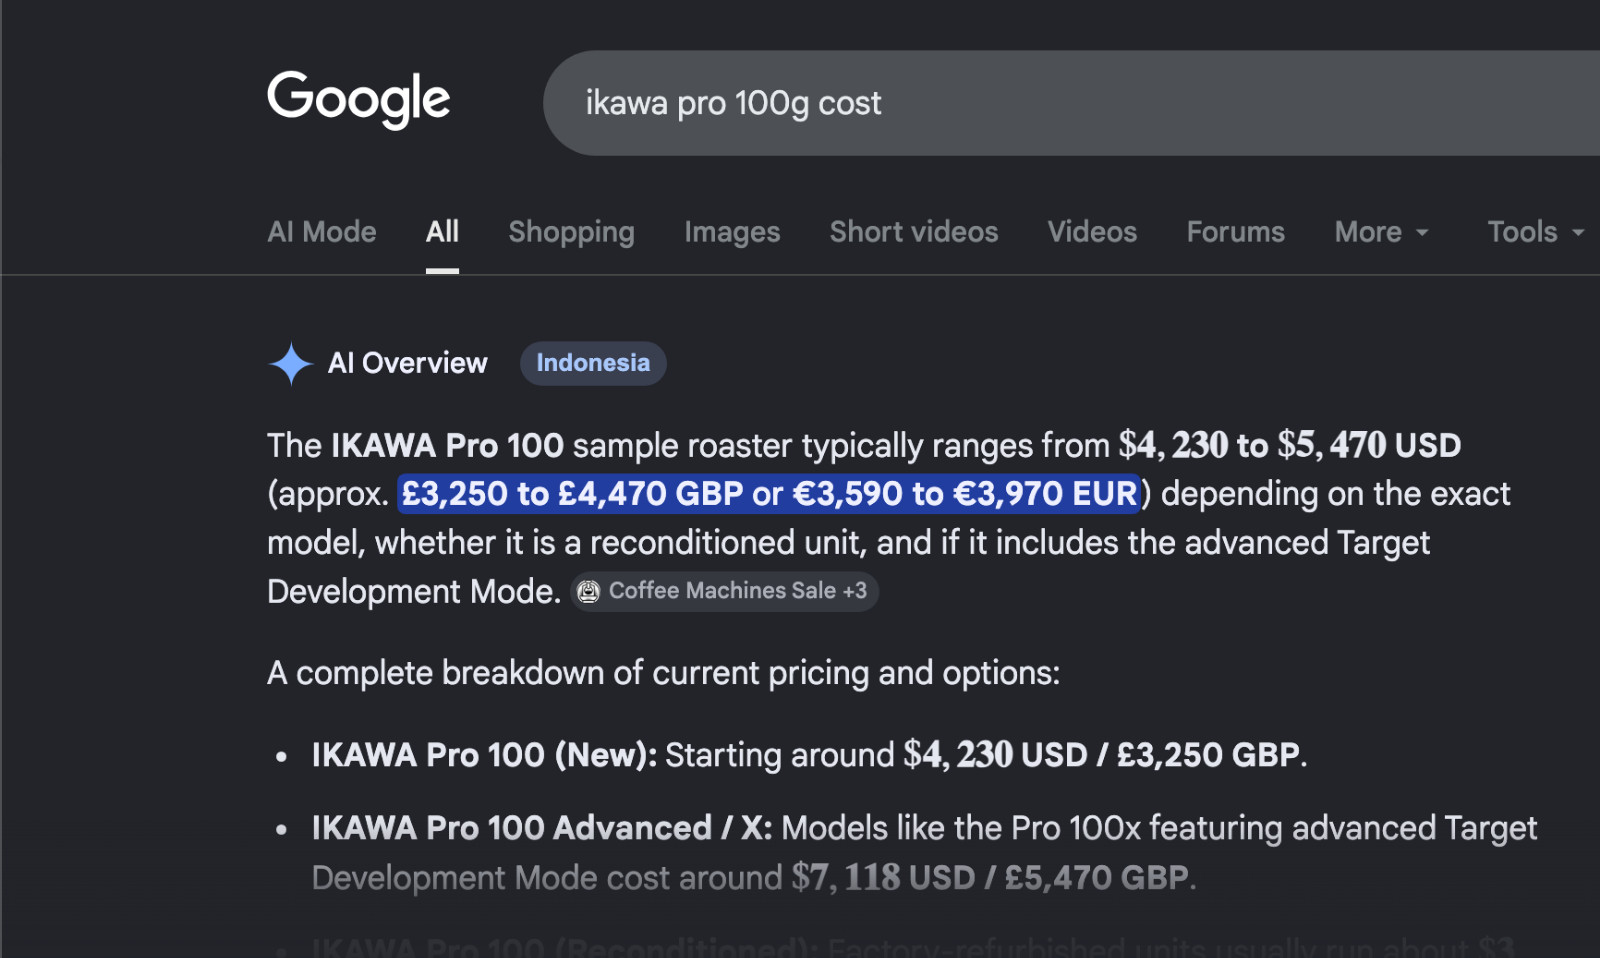Open the Coffee Machines Sale +3 source chip
Viewport: 1600px width, 958px height.
(725, 591)
